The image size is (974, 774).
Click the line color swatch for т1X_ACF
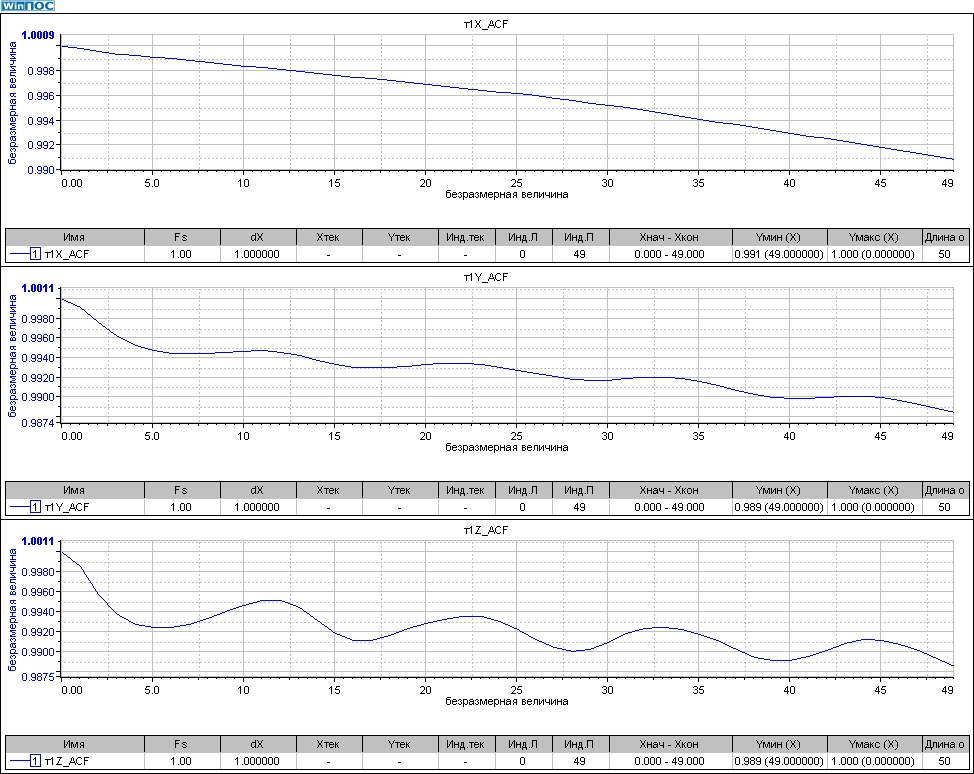pos(18,254)
